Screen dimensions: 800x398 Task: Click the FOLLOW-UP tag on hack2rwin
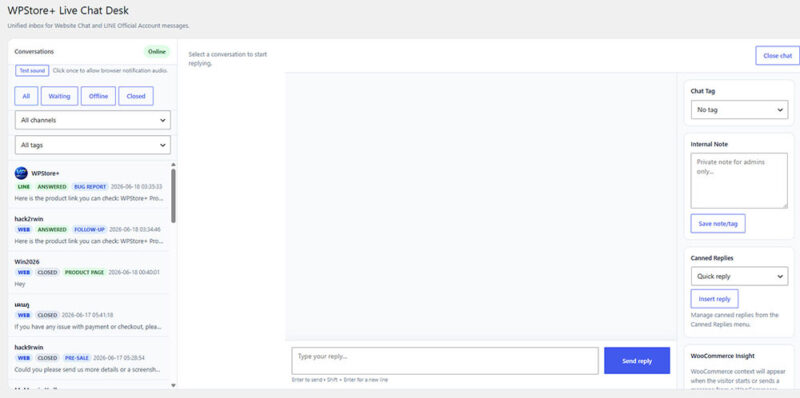pos(89,230)
